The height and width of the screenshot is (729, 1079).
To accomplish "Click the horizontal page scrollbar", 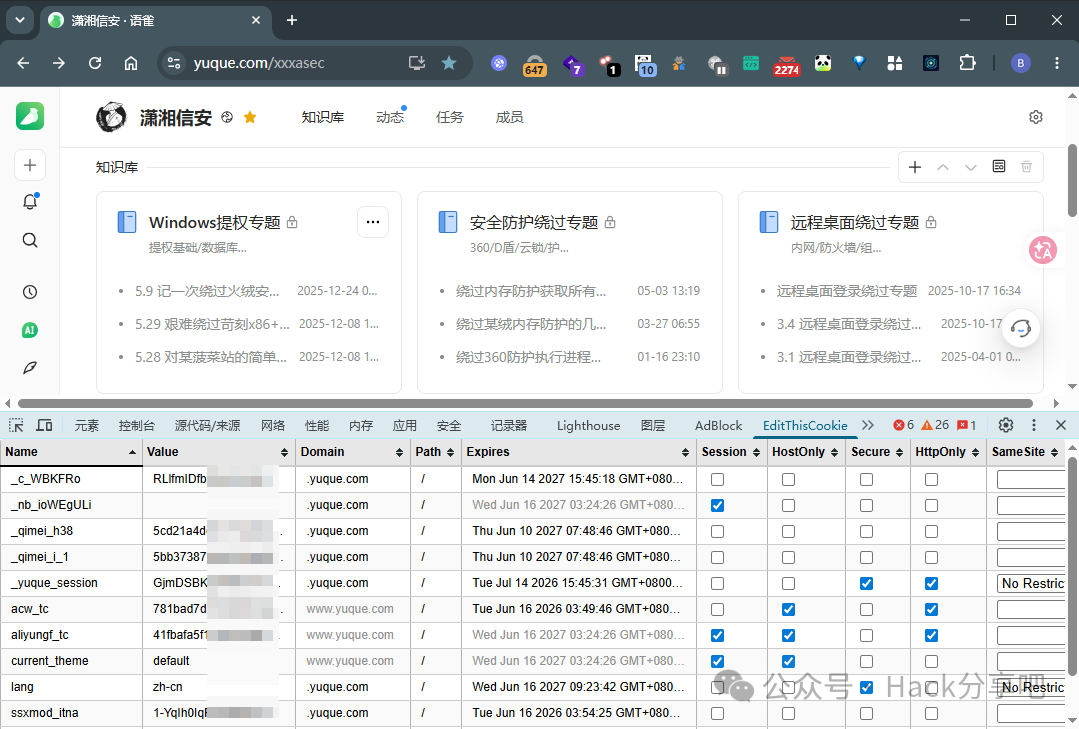I will click(525, 403).
